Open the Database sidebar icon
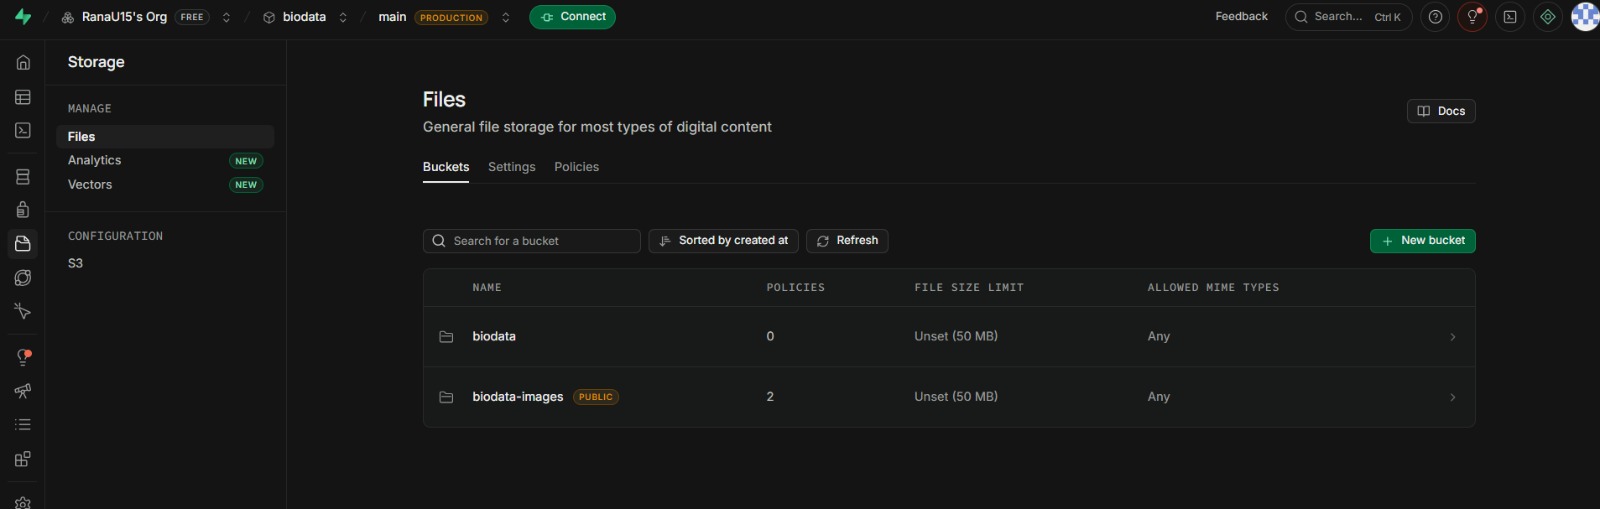 (x=23, y=177)
